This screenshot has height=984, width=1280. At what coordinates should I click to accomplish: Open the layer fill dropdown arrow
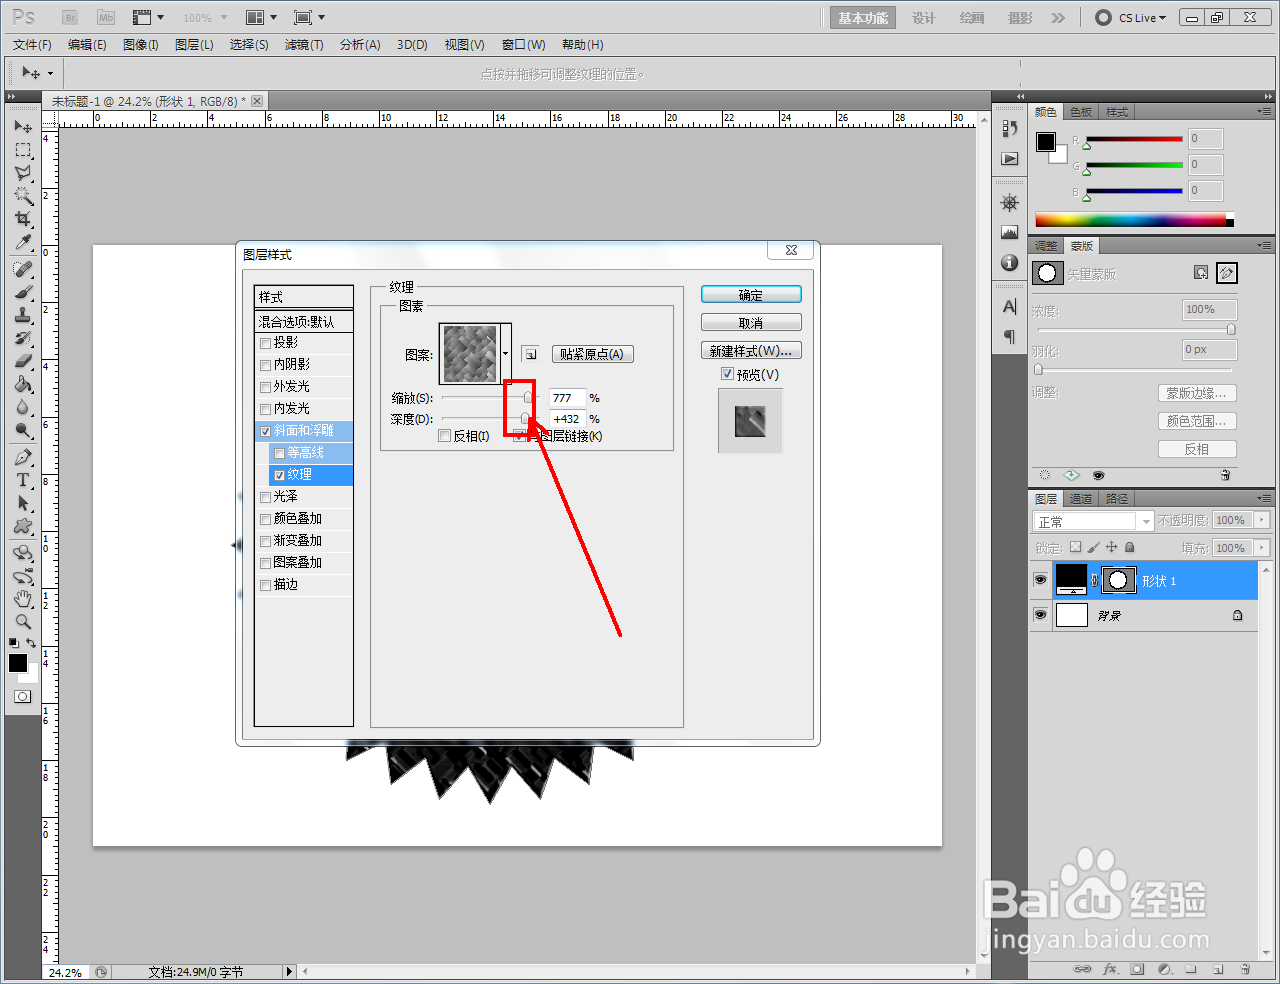(1262, 548)
